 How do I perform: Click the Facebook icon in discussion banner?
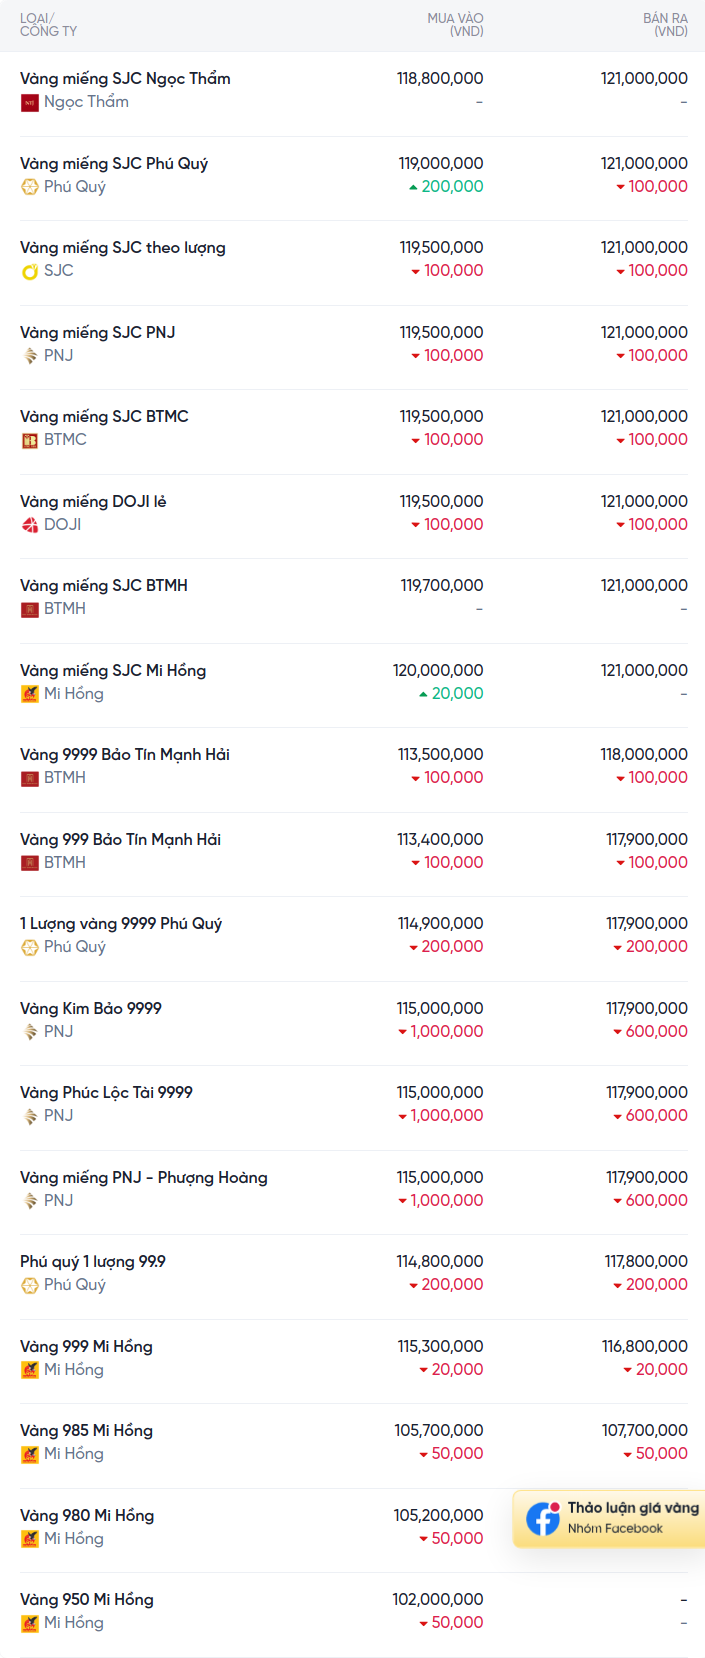[543, 1518]
